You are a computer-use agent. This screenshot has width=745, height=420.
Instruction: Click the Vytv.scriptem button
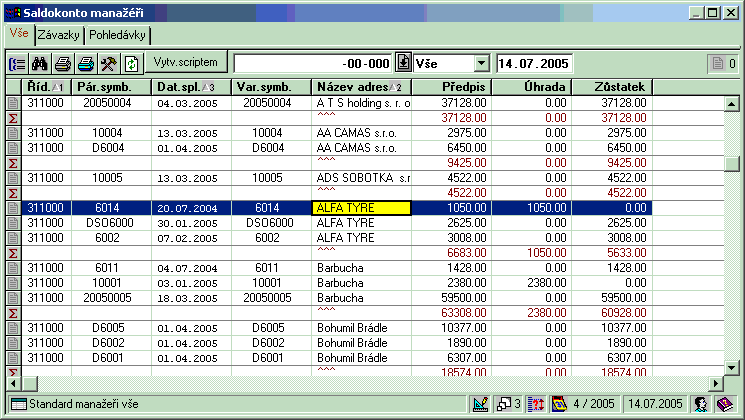tap(186, 62)
